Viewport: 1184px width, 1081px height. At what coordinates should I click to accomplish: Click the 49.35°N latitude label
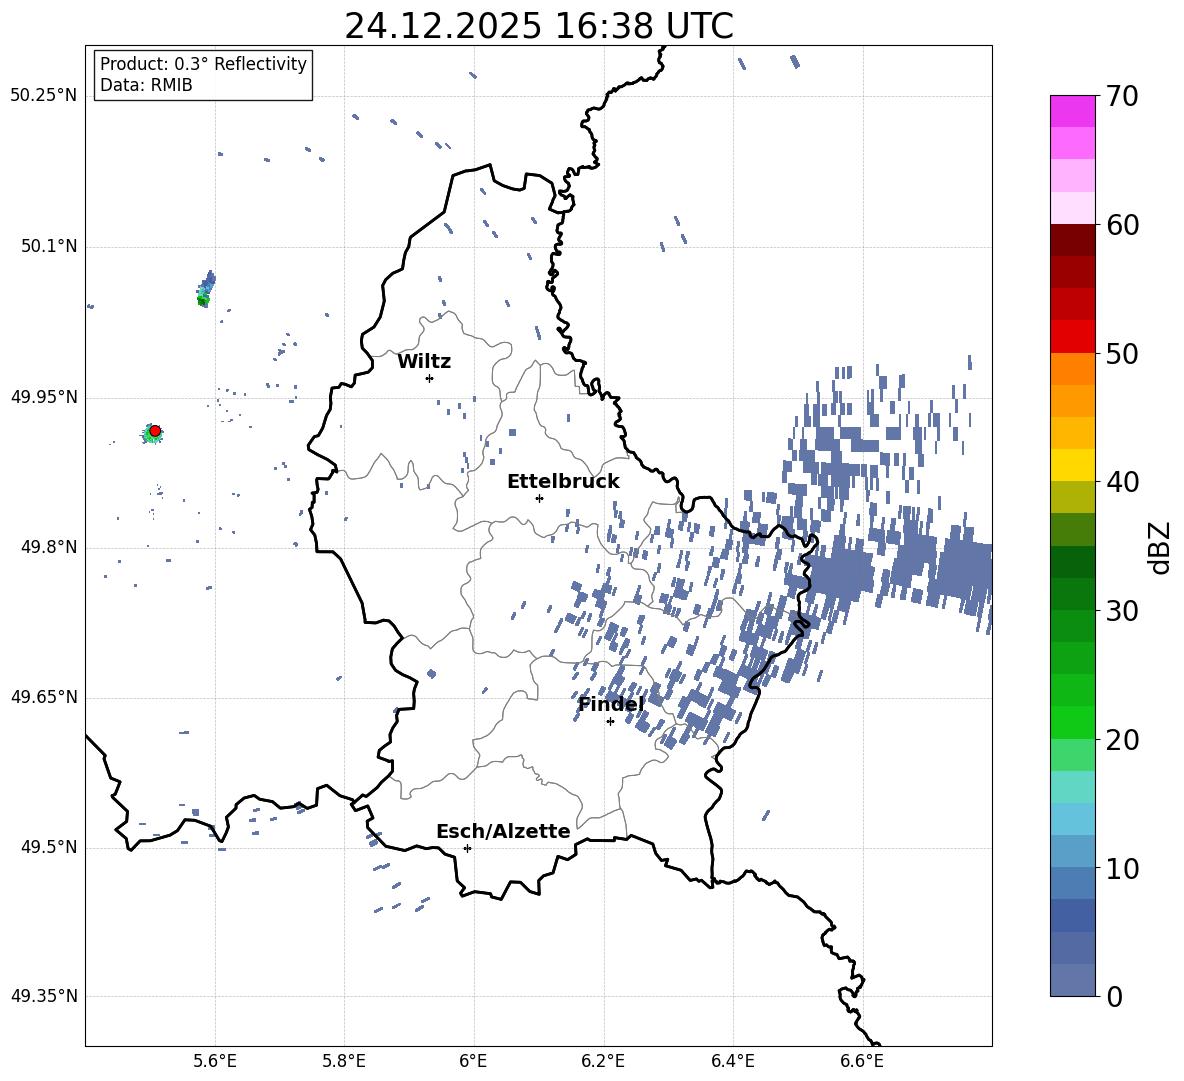click(x=44, y=996)
